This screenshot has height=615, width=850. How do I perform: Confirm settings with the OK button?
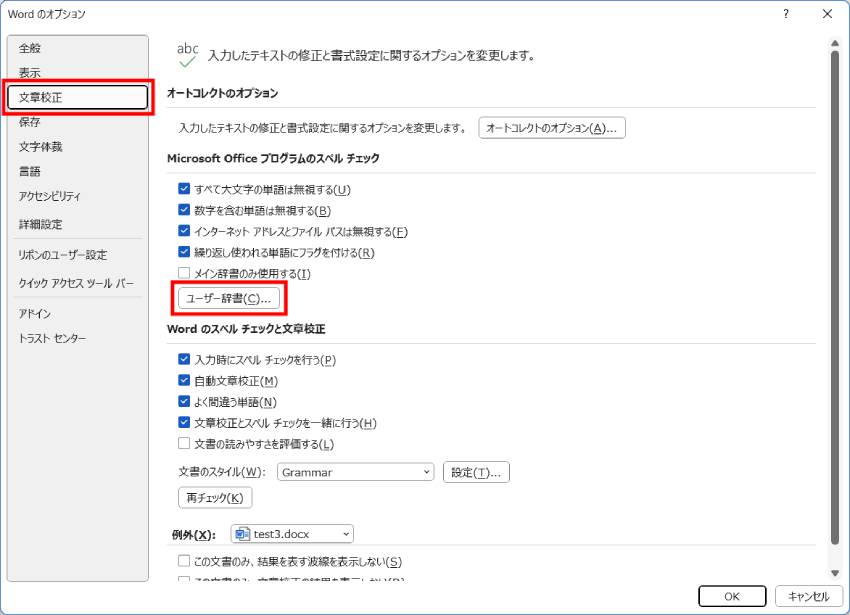point(731,596)
